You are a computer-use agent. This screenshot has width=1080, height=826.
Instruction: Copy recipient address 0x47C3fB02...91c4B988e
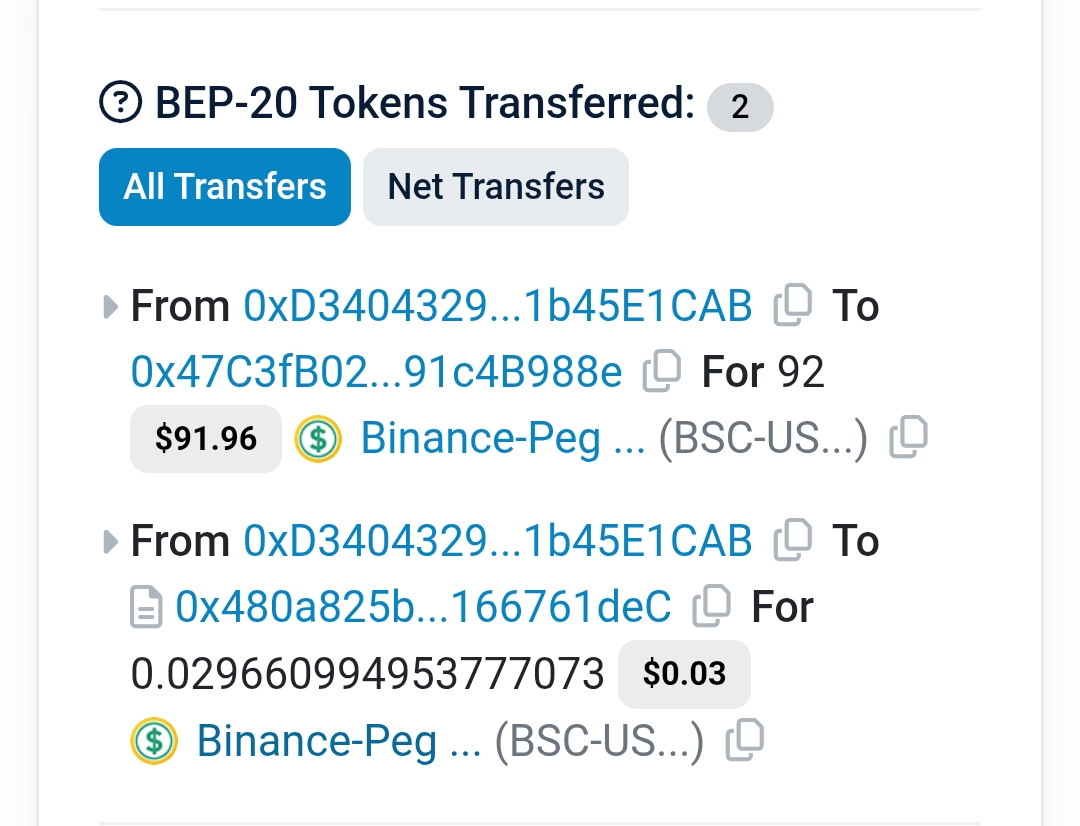pos(661,372)
